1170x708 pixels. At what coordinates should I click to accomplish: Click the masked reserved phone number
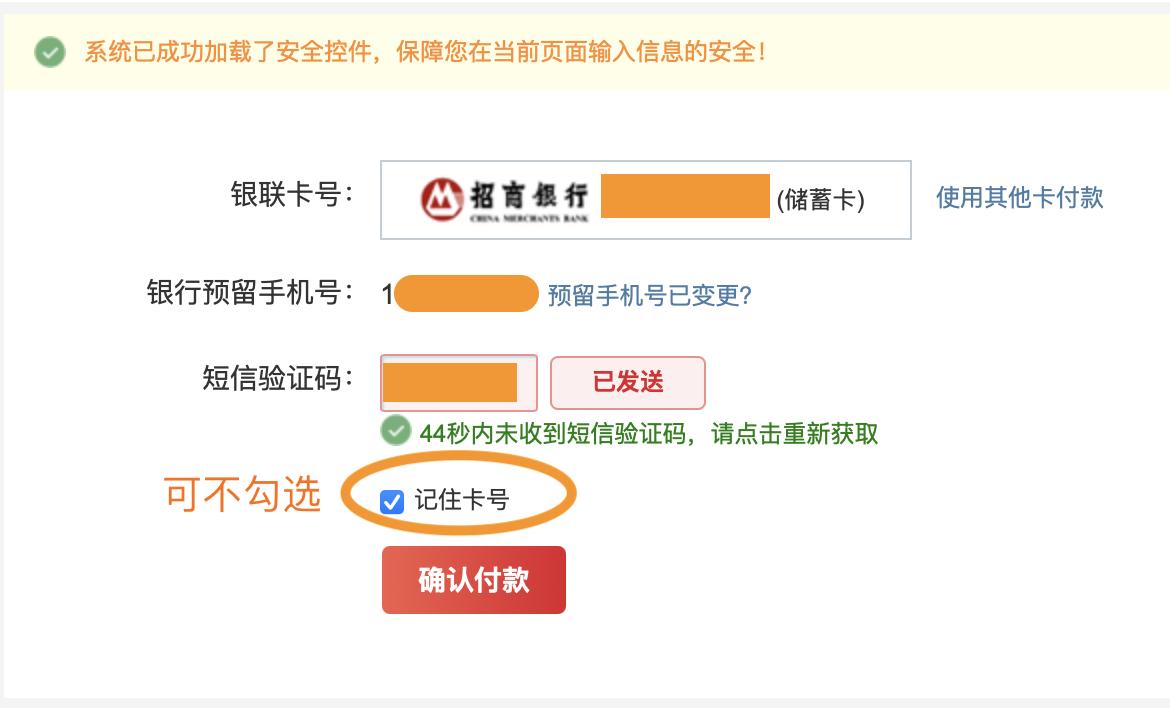466,295
